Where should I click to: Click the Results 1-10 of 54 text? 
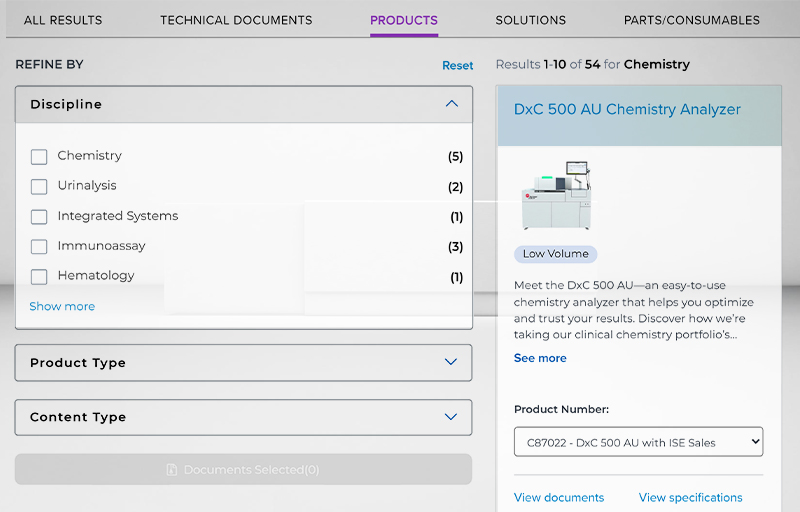click(593, 64)
